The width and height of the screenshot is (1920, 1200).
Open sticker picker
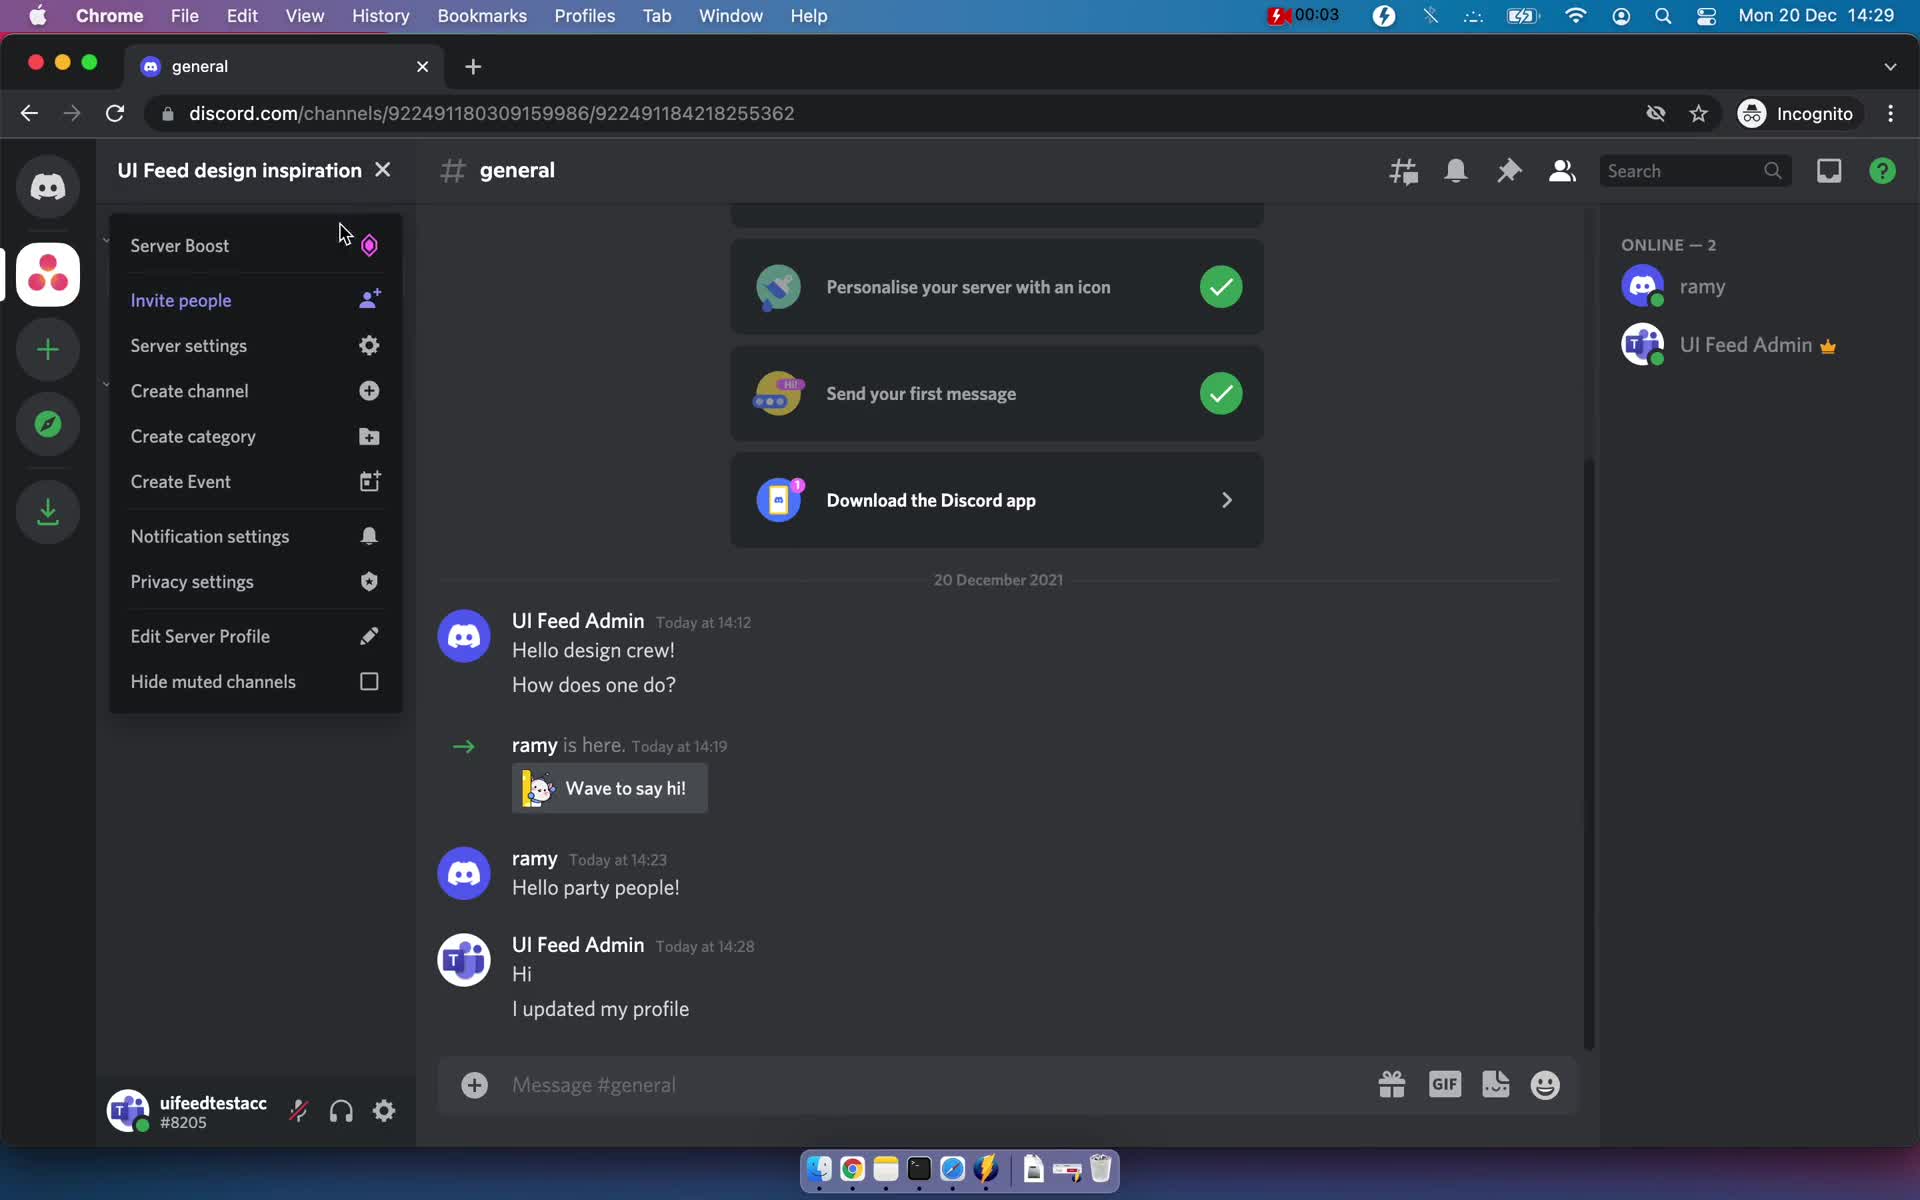pyautogui.click(x=1496, y=1085)
